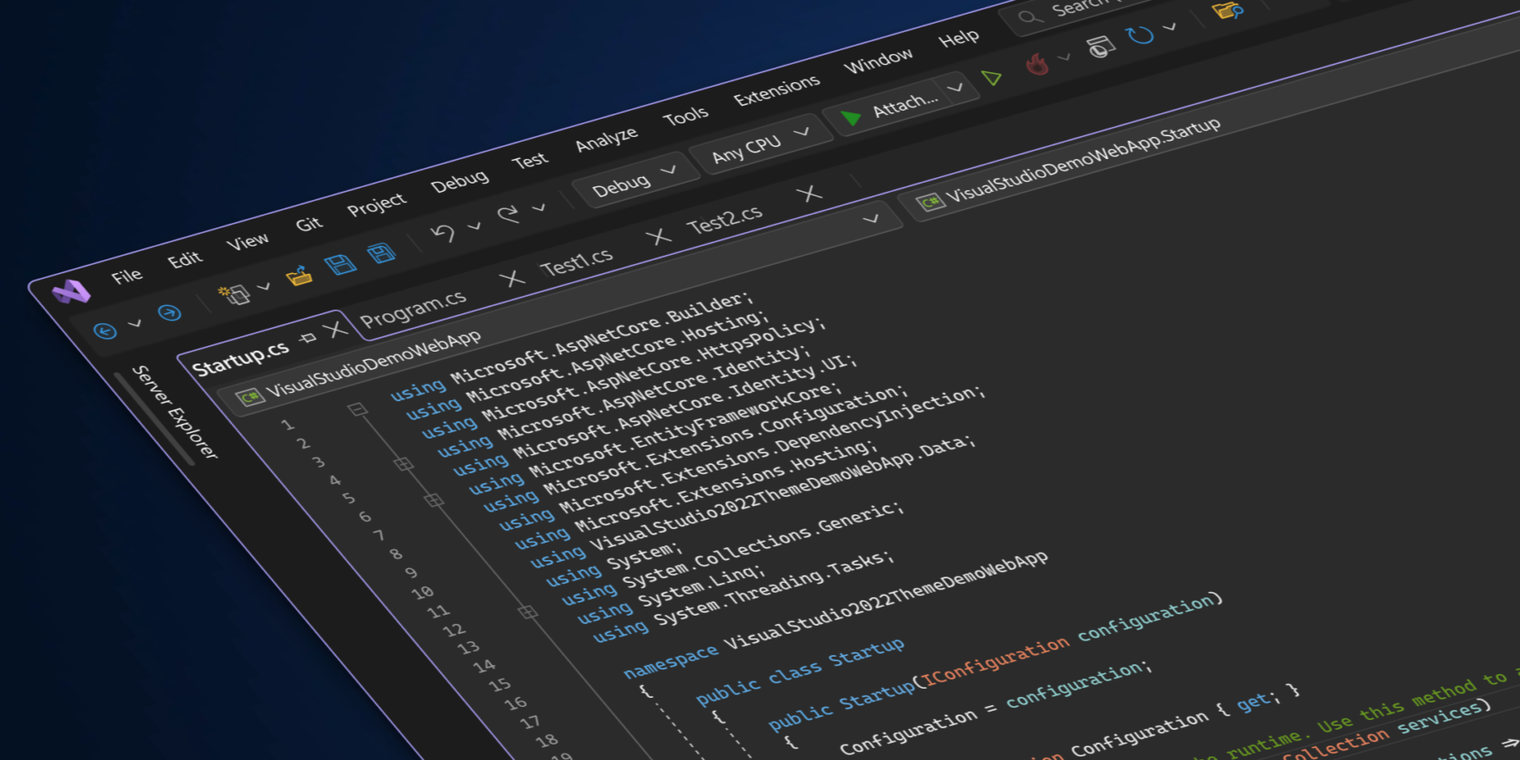
Task: Click the Save All toolbar icon
Action: point(381,252)
